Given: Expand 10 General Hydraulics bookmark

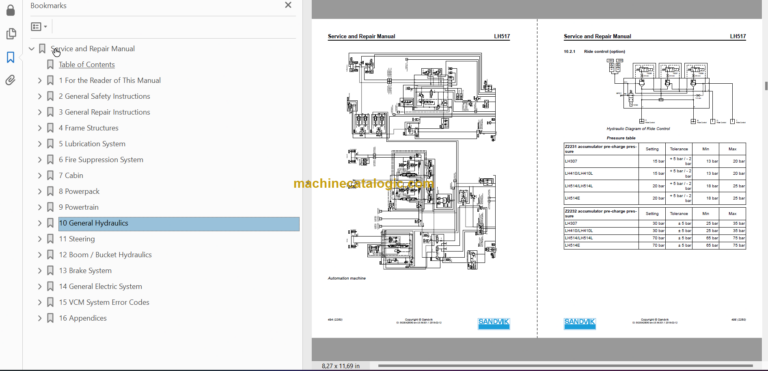Looking at the screenshot, I should click(x=40, y=223).
